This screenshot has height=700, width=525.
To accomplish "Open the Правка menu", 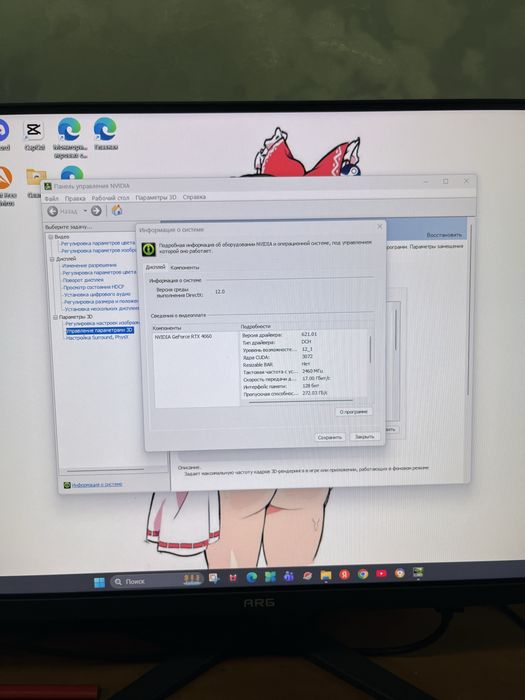I will (75, 198).
